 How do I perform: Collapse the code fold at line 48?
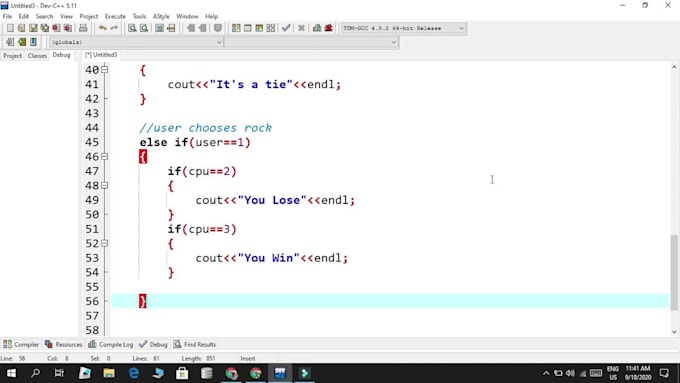pos(105,185)
